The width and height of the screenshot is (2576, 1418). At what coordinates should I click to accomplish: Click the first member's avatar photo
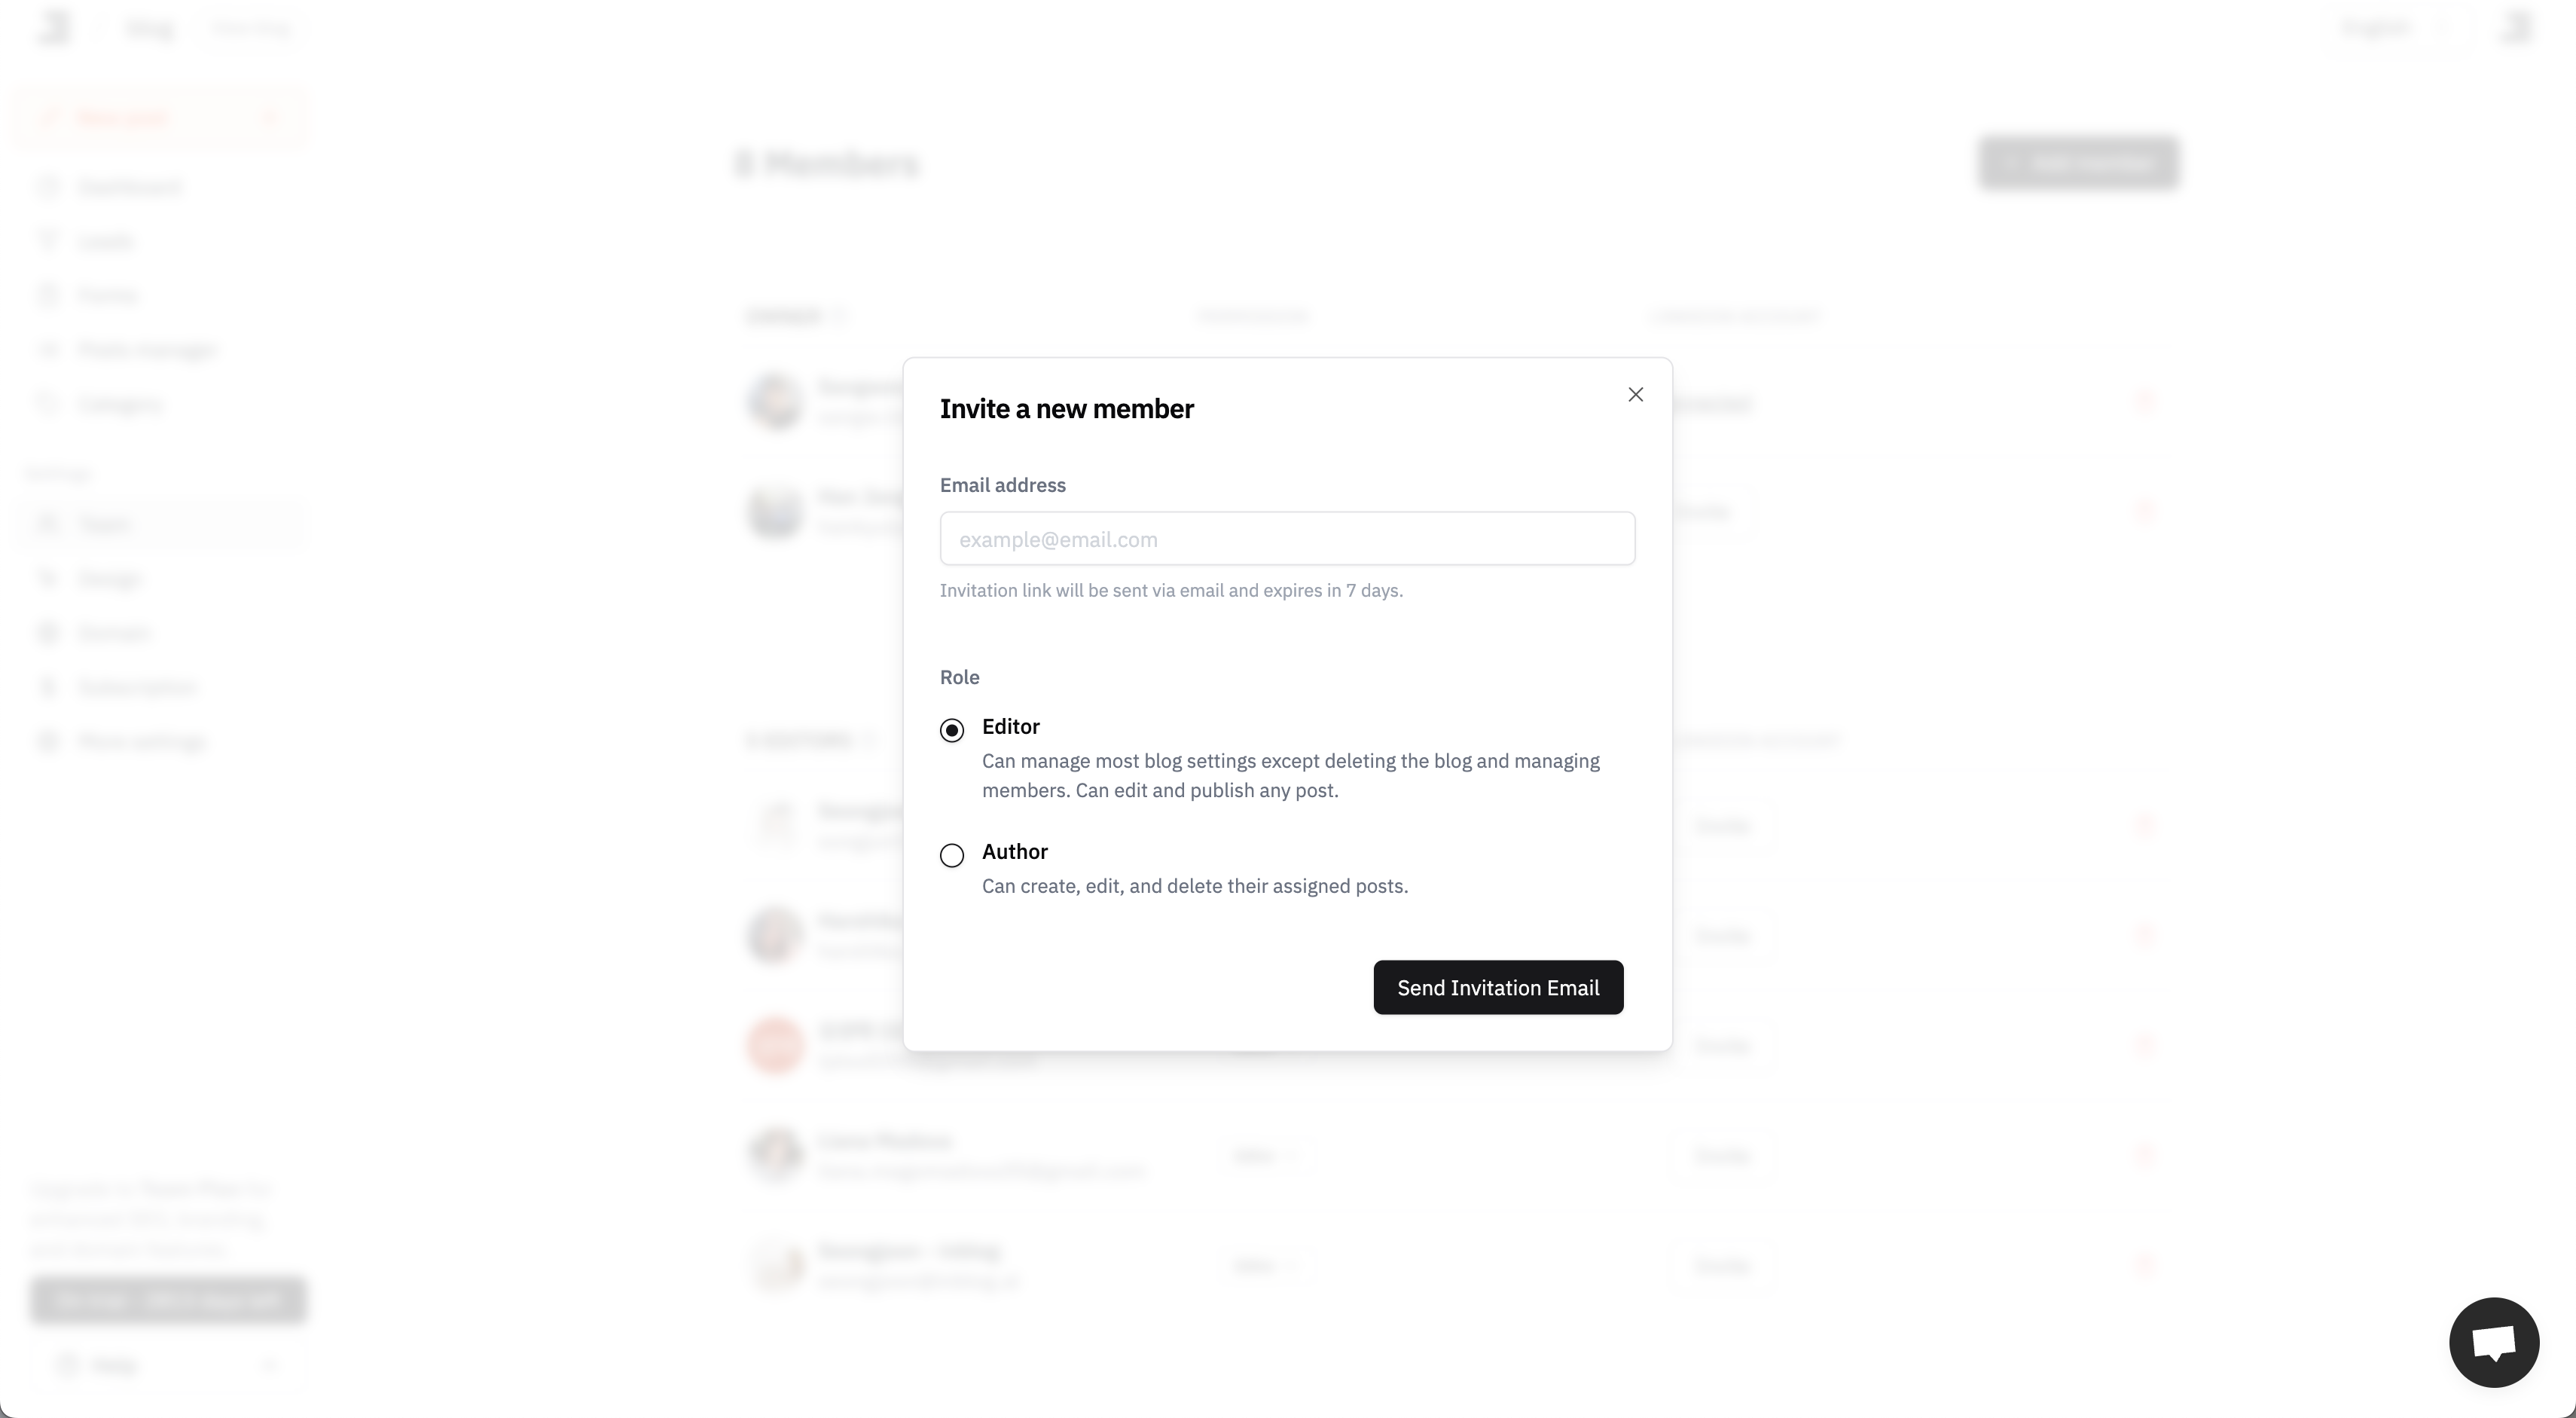click(x=776, y=402)
